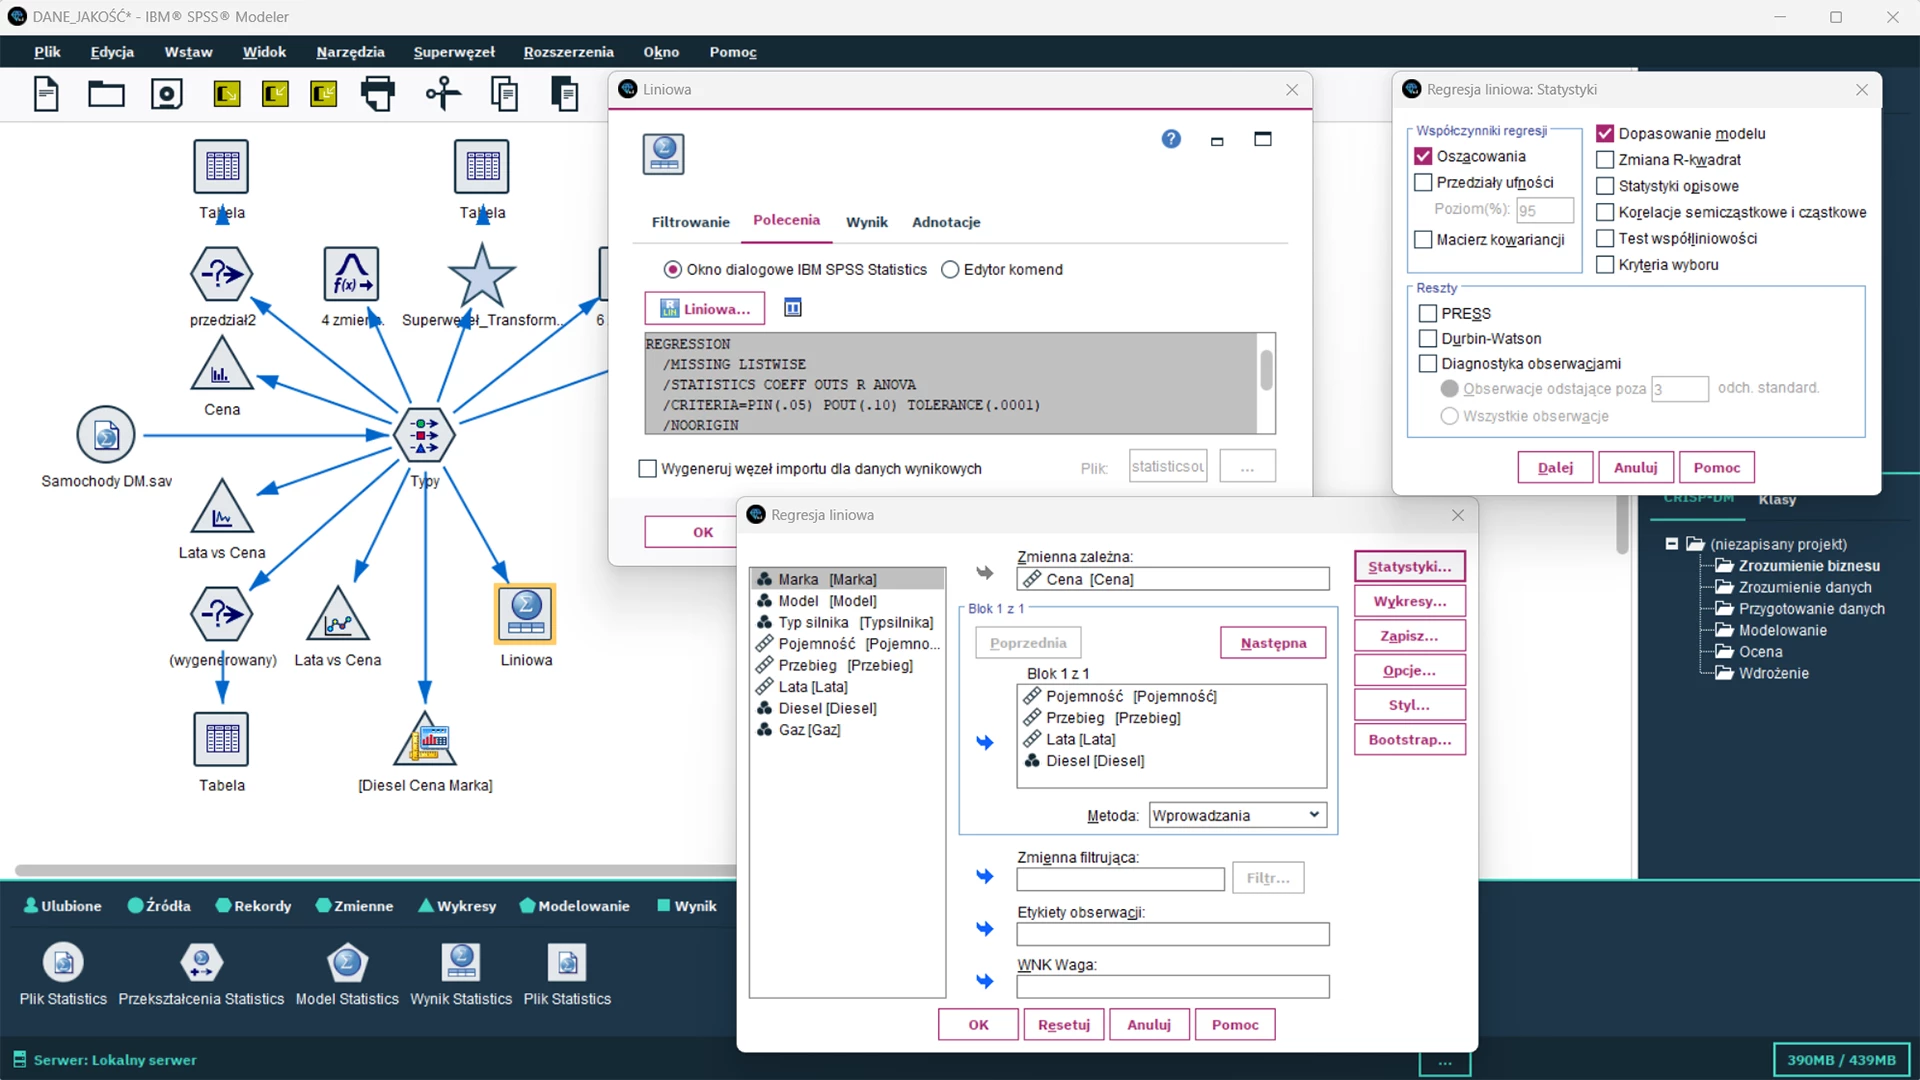
Task: Check Wygeneruj węzeł importu dla danych wynikowych
Action: (647, 468)
